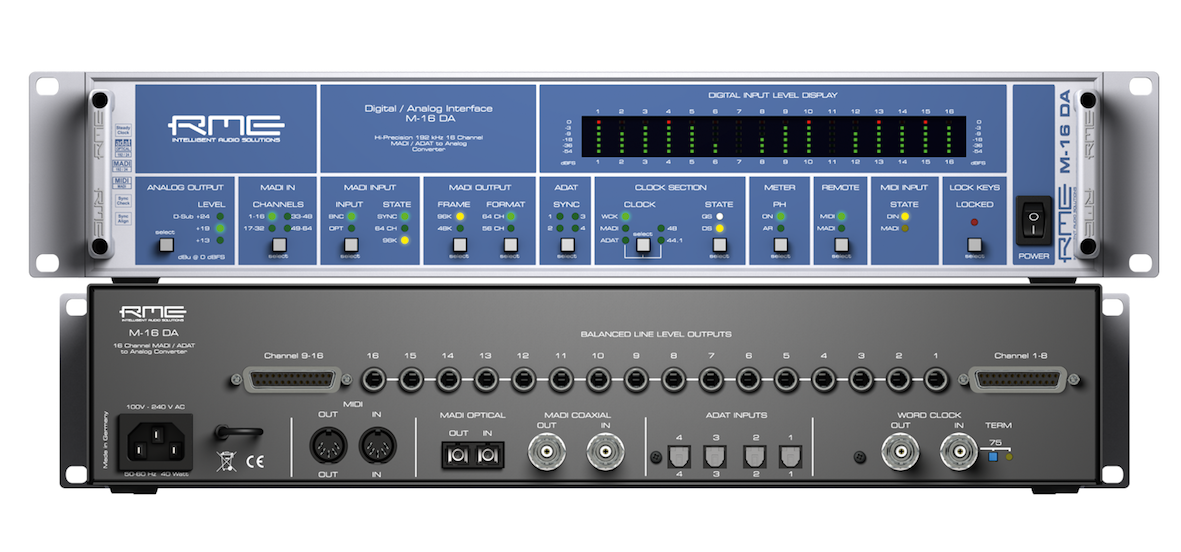Click the CE marking on rear panel
The height and width of the screenshot is (552, 1181).
coord(255,462)
